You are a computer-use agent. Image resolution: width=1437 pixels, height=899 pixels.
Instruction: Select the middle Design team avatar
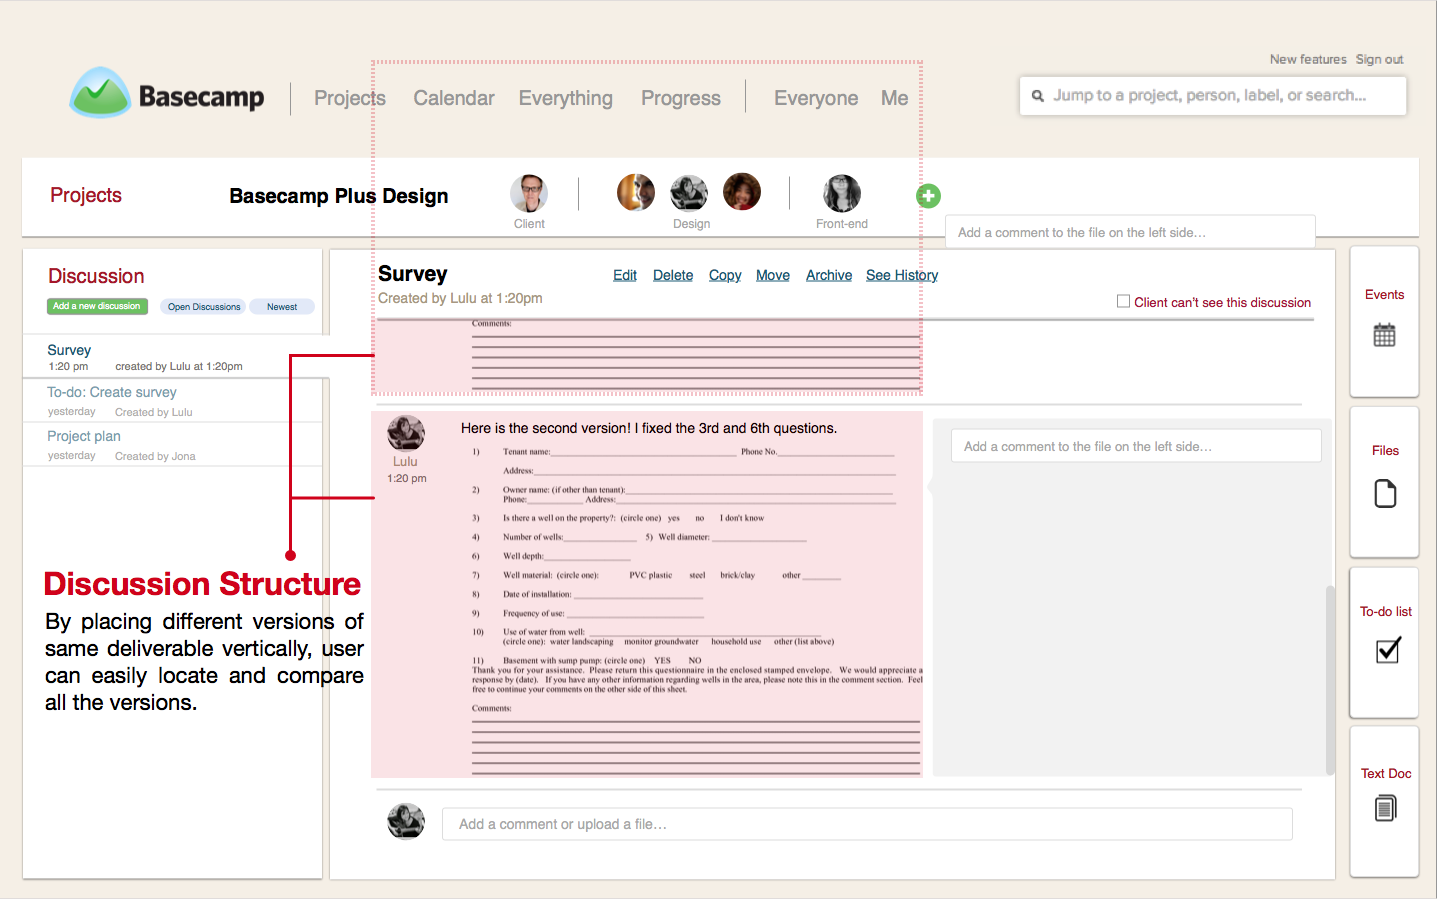pos(689,193)
